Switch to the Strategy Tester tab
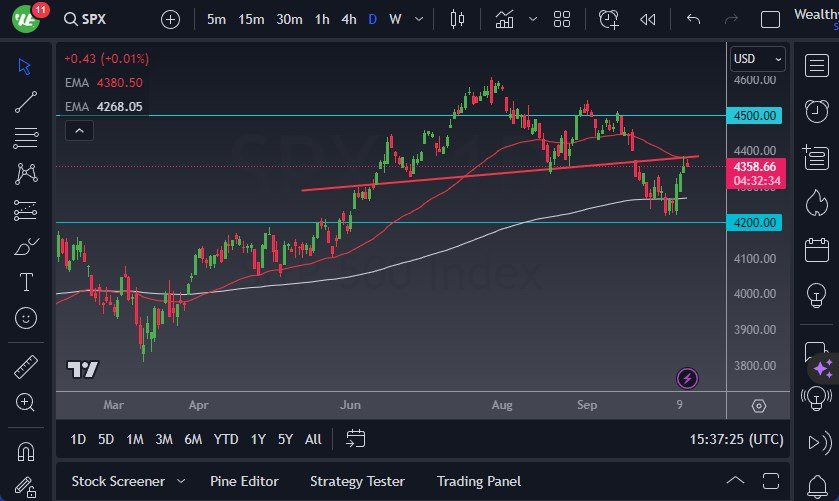This screenshot has height=501, width=839. pyautogui.click(x=357, y=481)
